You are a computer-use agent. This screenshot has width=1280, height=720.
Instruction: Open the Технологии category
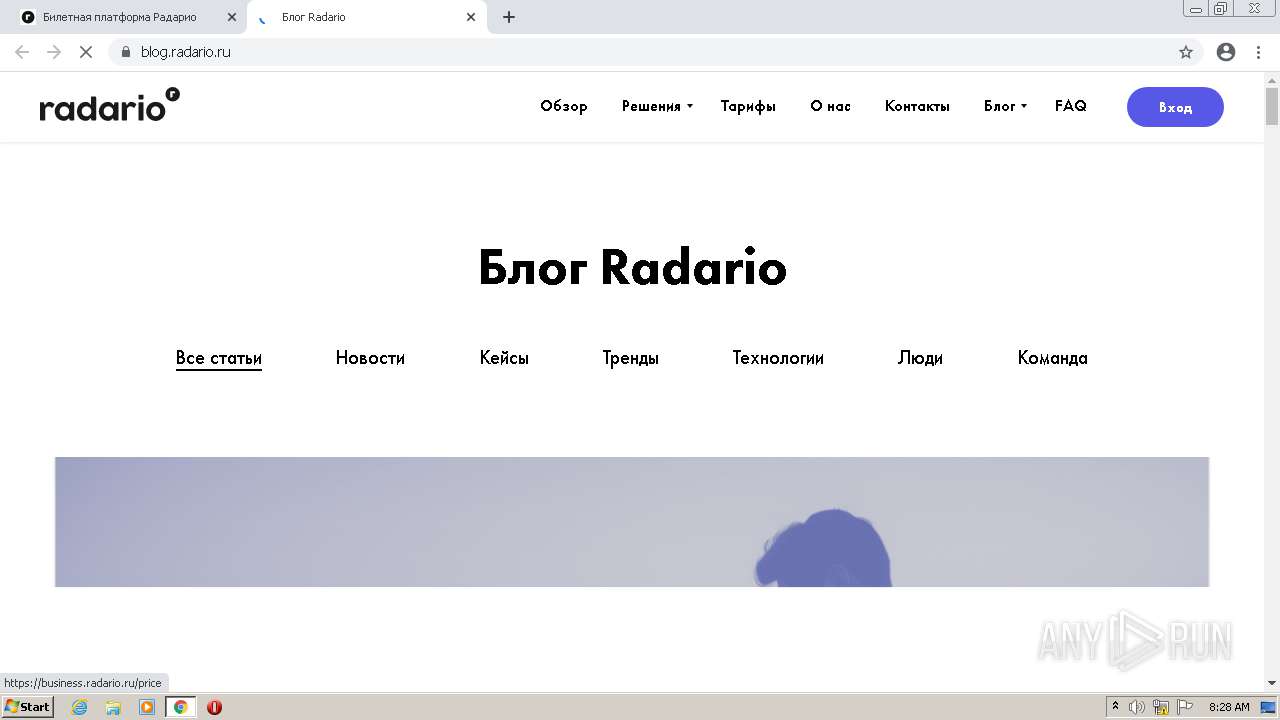coord(778,358)
